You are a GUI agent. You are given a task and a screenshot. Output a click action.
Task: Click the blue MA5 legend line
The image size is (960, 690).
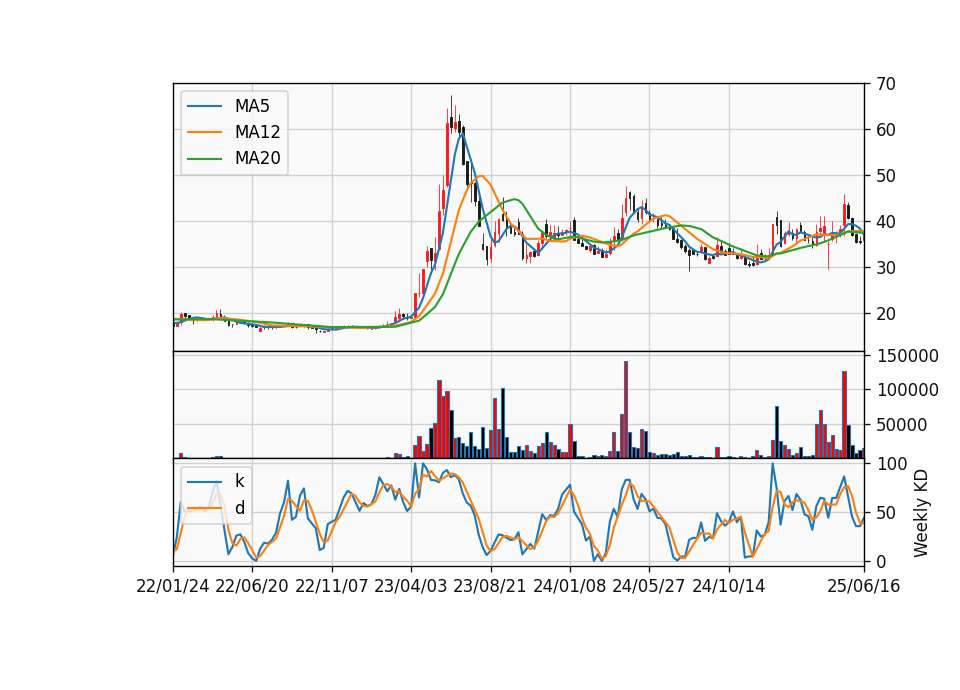pos(204,106)
